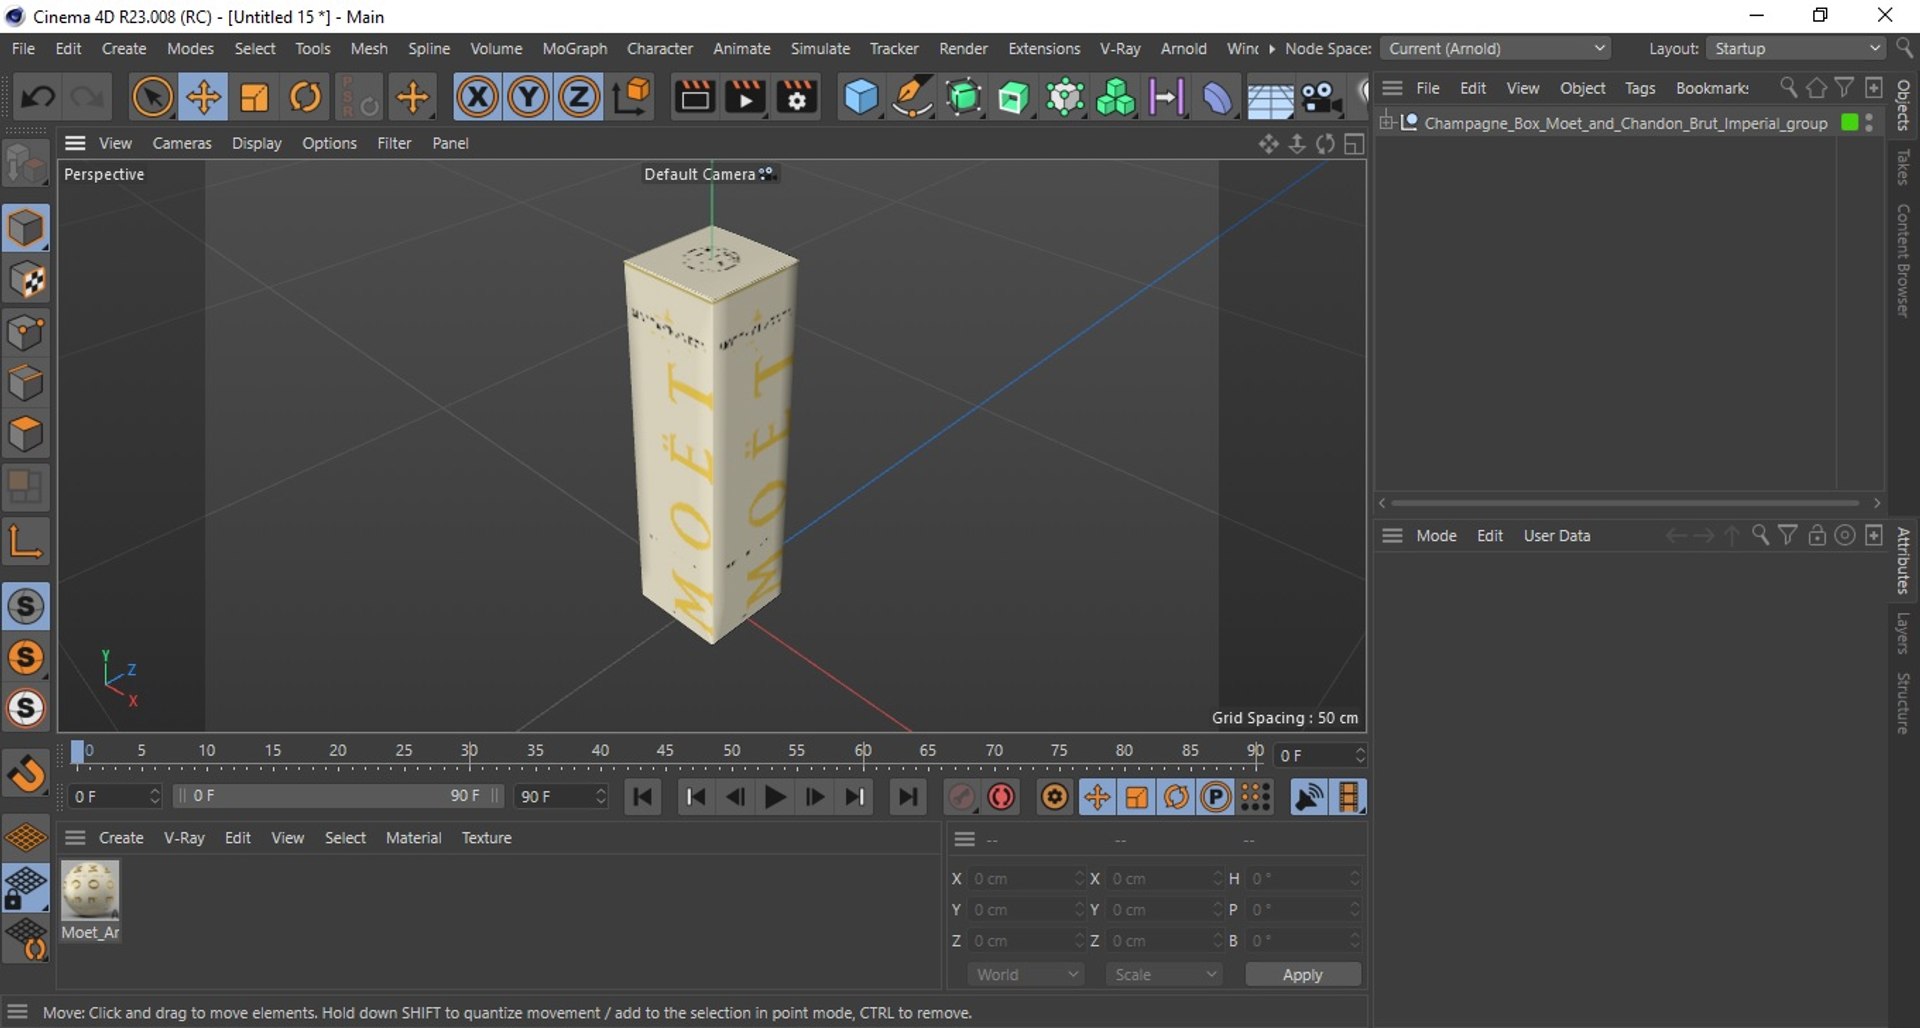The width and height of the screenshot is (1920, 1028).
Task: Click the Undo arrow icon
Action: (x=38, y=97)
